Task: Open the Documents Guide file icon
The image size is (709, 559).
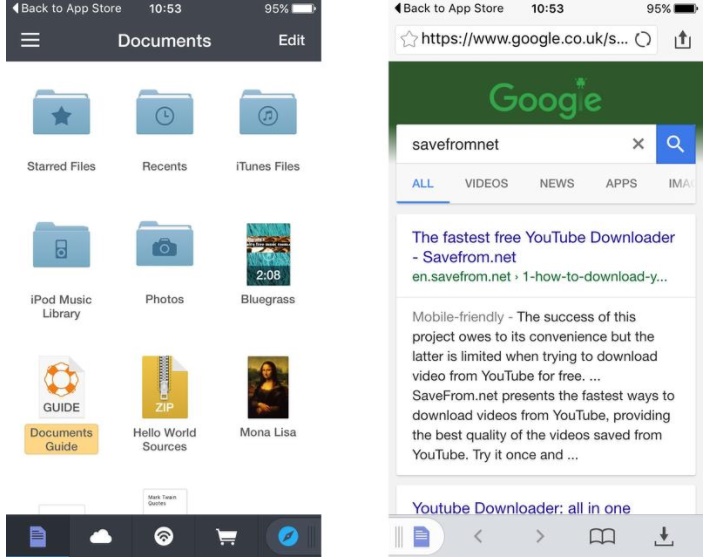Action: pyautogui.click(x=61, y=387)
